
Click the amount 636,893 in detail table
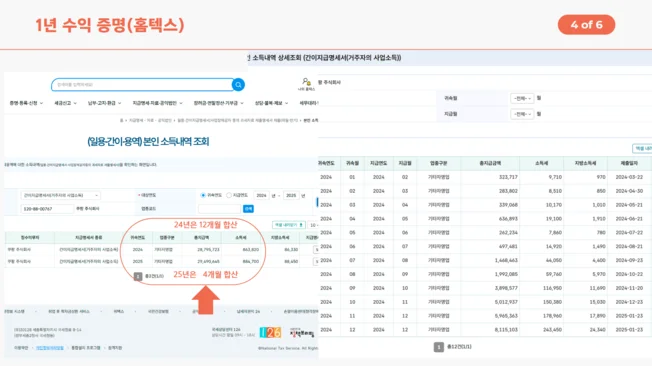[x=508, y=219]
